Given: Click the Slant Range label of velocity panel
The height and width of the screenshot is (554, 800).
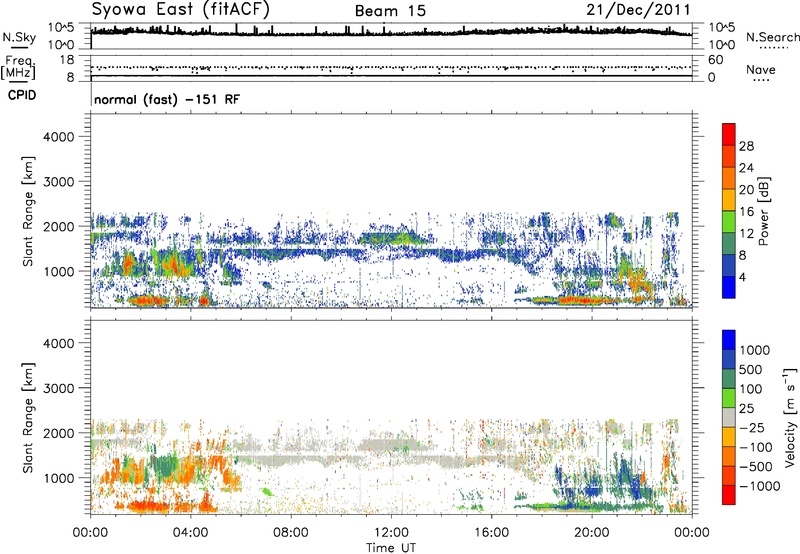Looking at the screenshot, I should pyautogui.click(x=28, y=418).
